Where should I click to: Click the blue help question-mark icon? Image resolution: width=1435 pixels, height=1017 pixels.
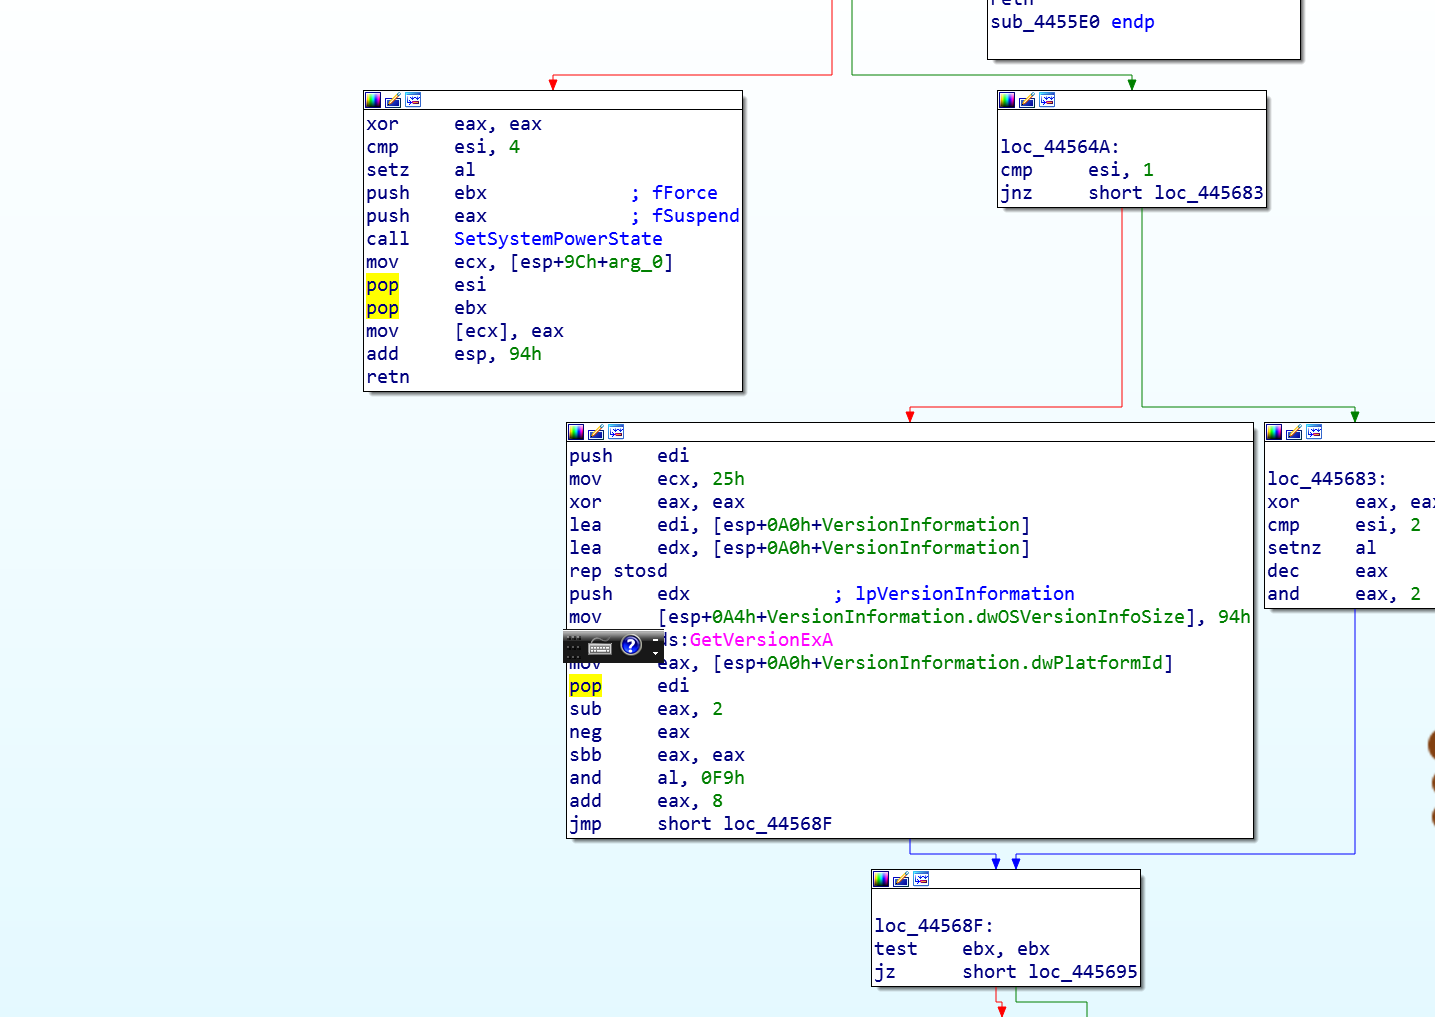point(631,645)
